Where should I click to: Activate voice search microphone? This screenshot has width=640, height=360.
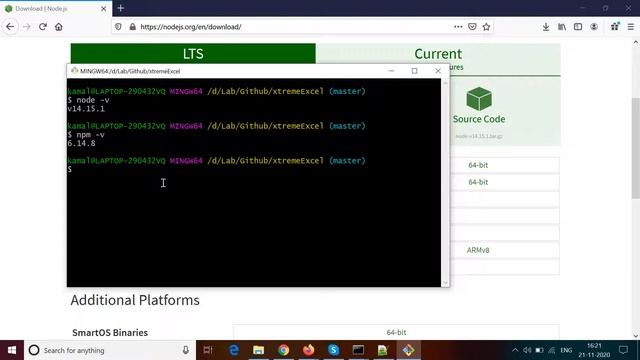pos(186,350)
